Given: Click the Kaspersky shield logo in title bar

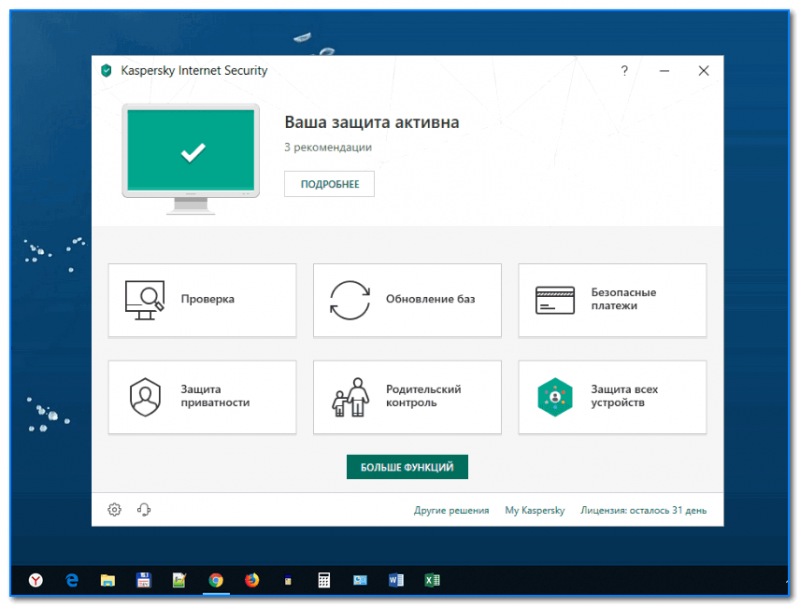Looking at the screenshot, I should 106,70.
